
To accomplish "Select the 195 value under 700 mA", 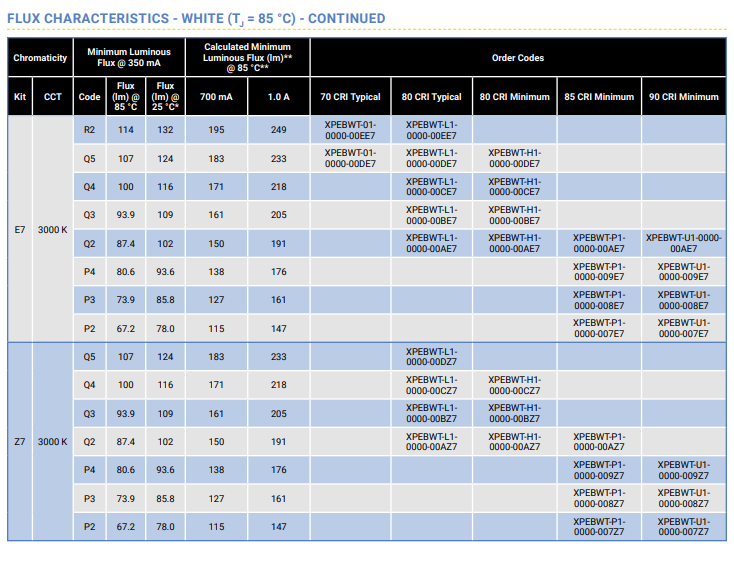I will coord(216,130).
